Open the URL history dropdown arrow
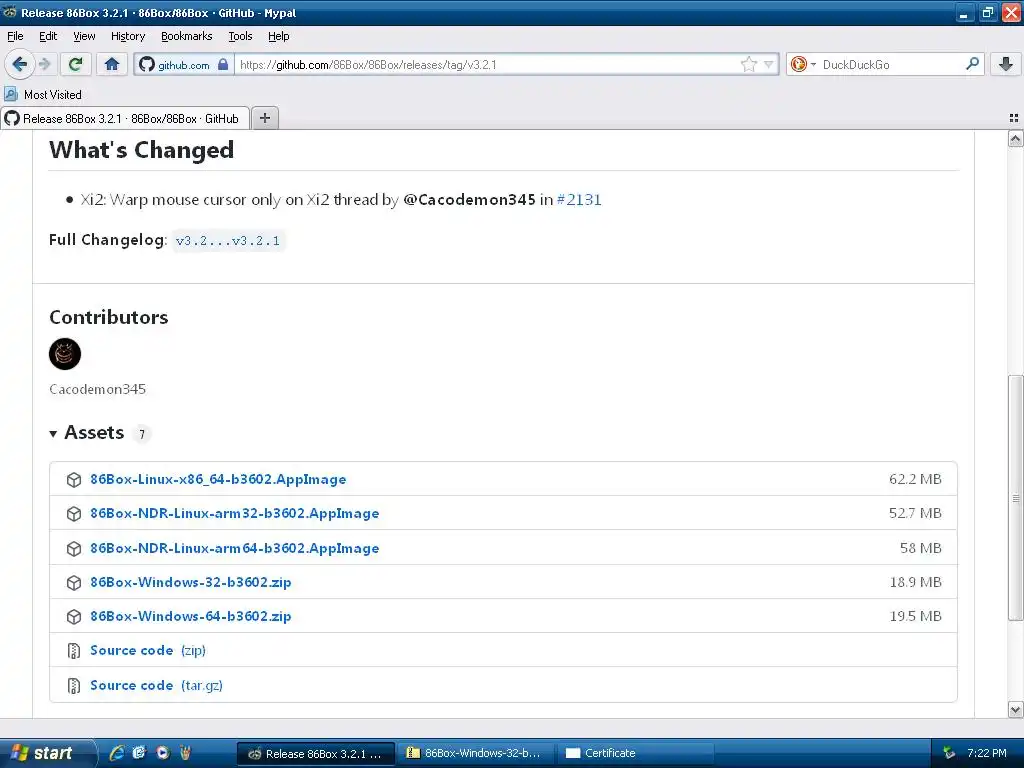The height and width of the screenshot is (768, 1024). tap(769, 64)
